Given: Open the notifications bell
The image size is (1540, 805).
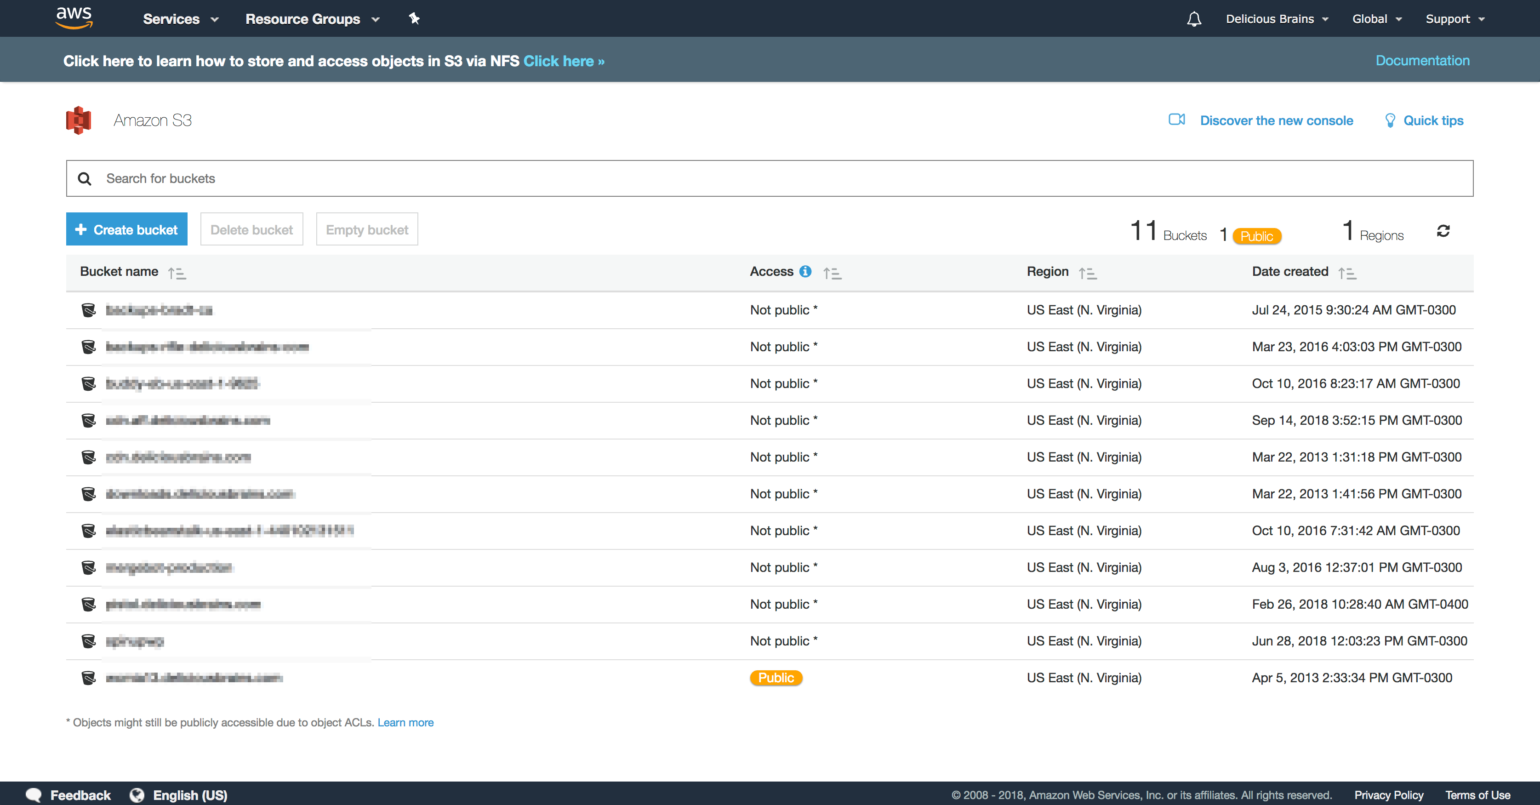Looking at the screenshot, I should [x=1194, y=19].
